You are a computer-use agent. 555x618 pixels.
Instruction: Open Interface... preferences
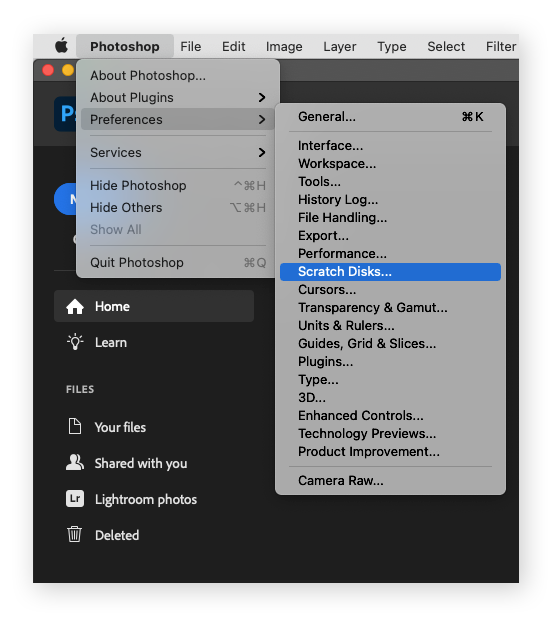(390, 145)
